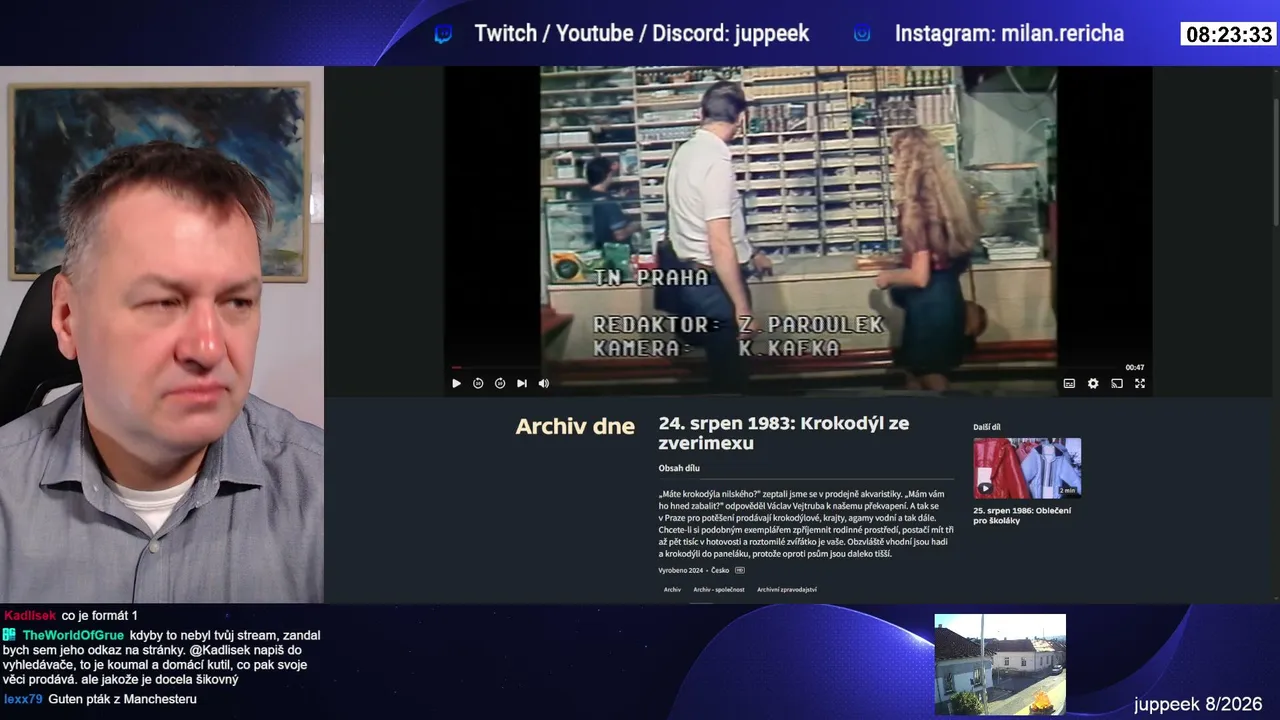
Task: Click the Twitch icon in the header
Action: click(443, 34)
